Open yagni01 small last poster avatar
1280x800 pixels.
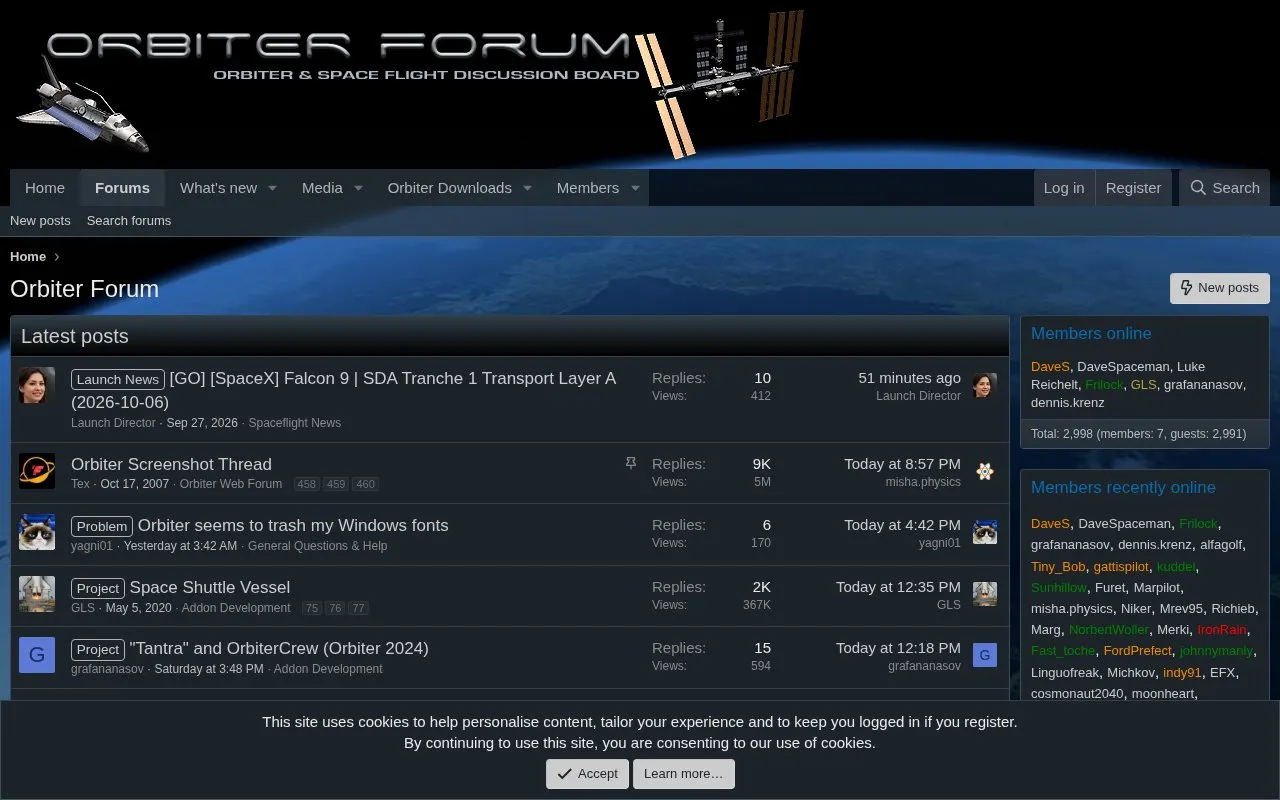985,532
